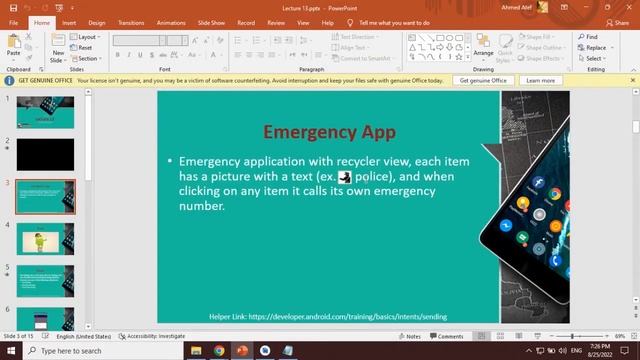Click English (United States) language indicator
This screenshot has height=360, width=640.
point(84,336)
